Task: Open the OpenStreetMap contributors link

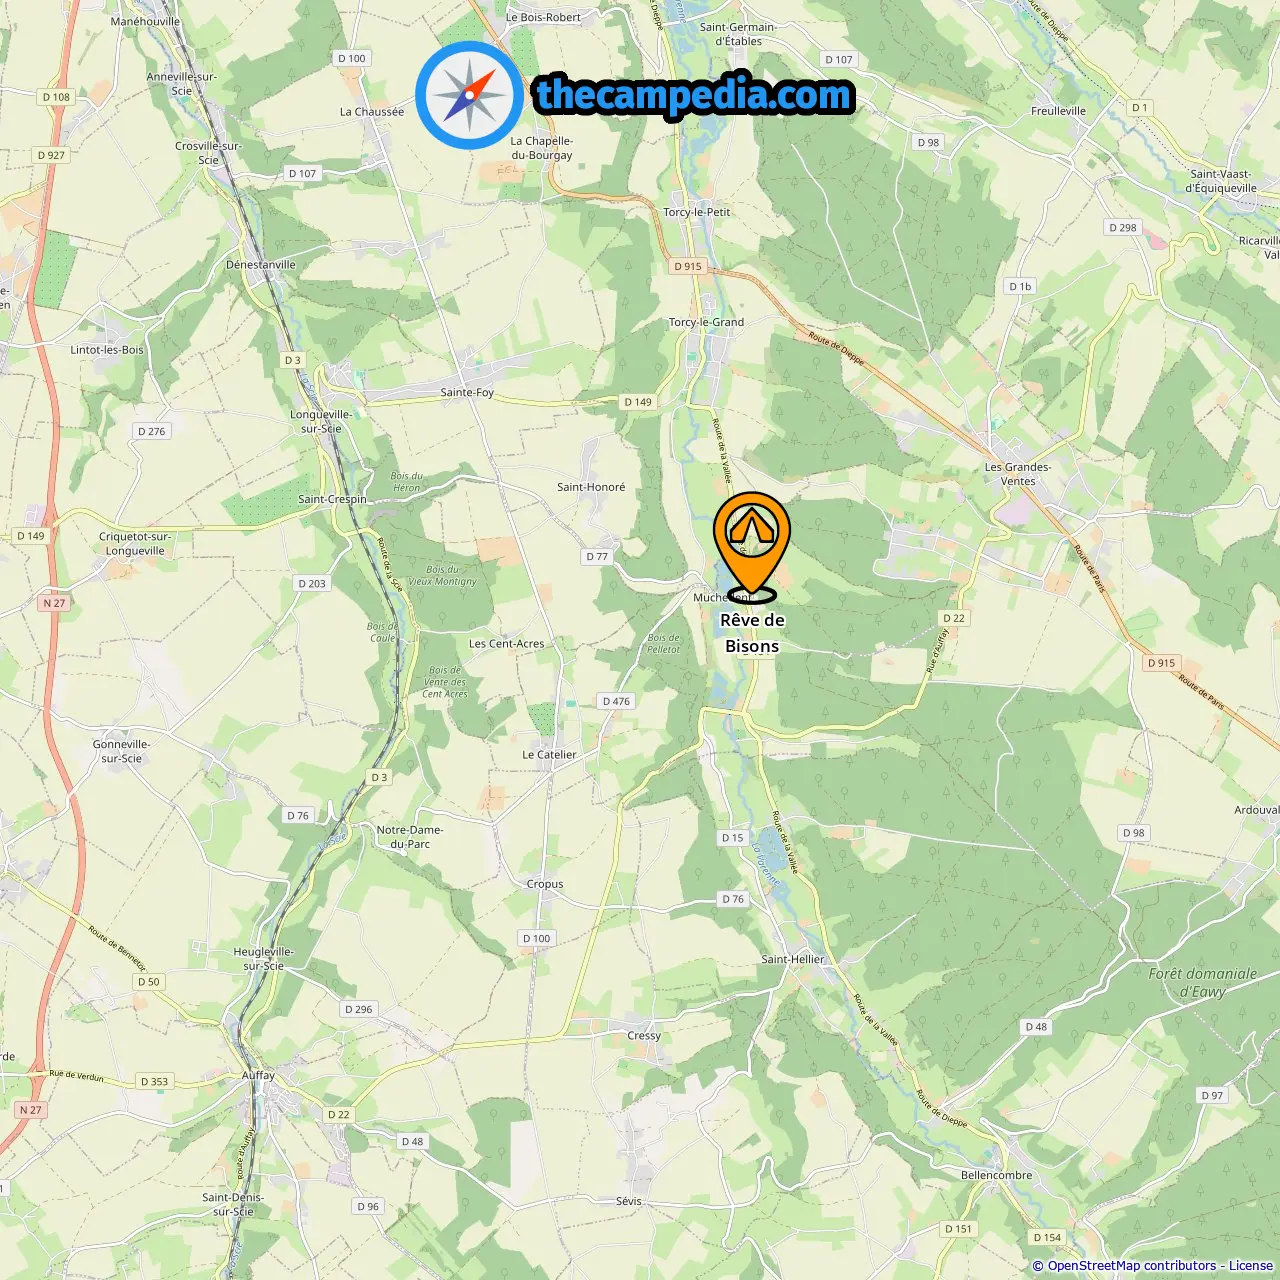Action: tap(1132, 1265)
